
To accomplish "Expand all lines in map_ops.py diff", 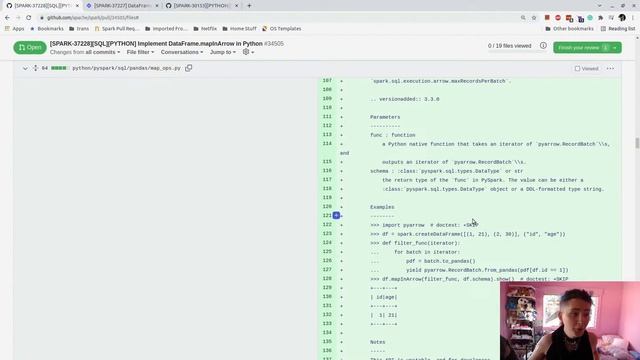I will click(x=36, y=68).
